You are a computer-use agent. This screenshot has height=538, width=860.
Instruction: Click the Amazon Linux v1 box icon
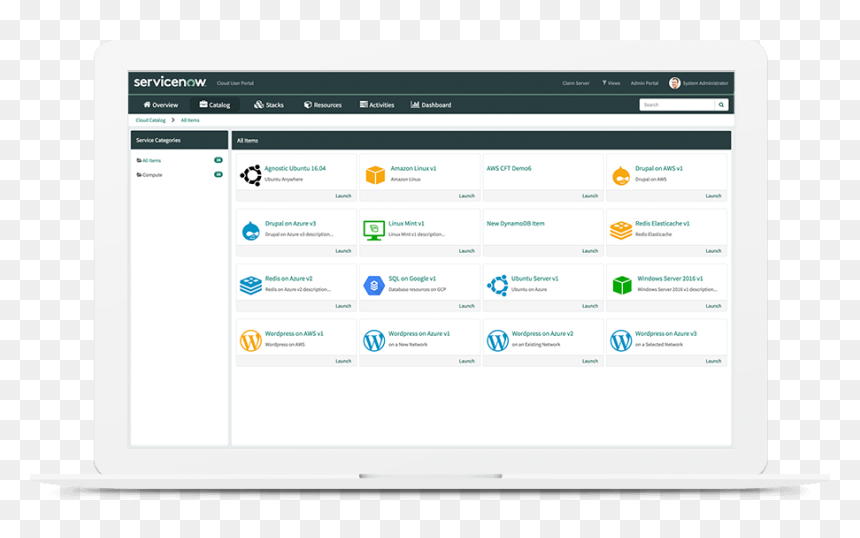[375, 175]
